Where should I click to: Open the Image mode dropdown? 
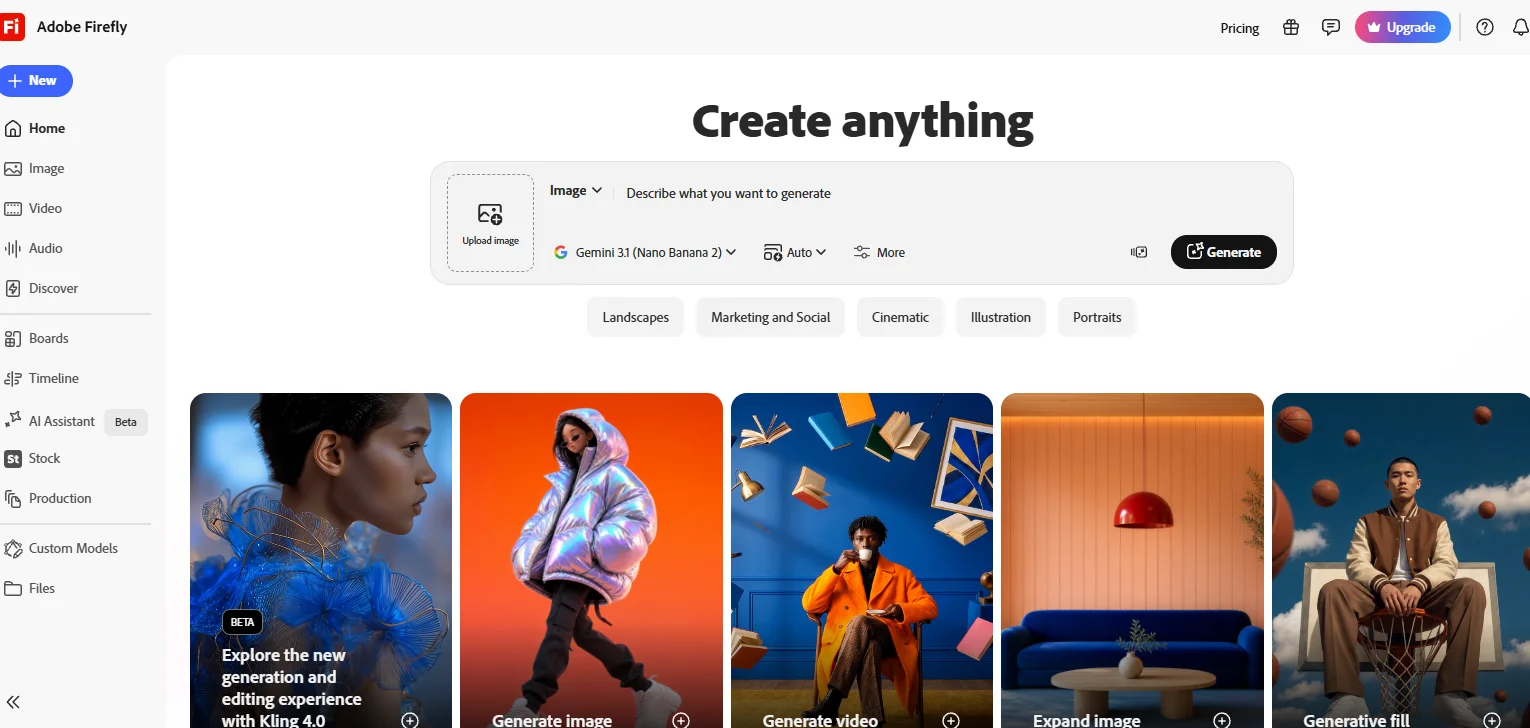(x=576, y=190)
